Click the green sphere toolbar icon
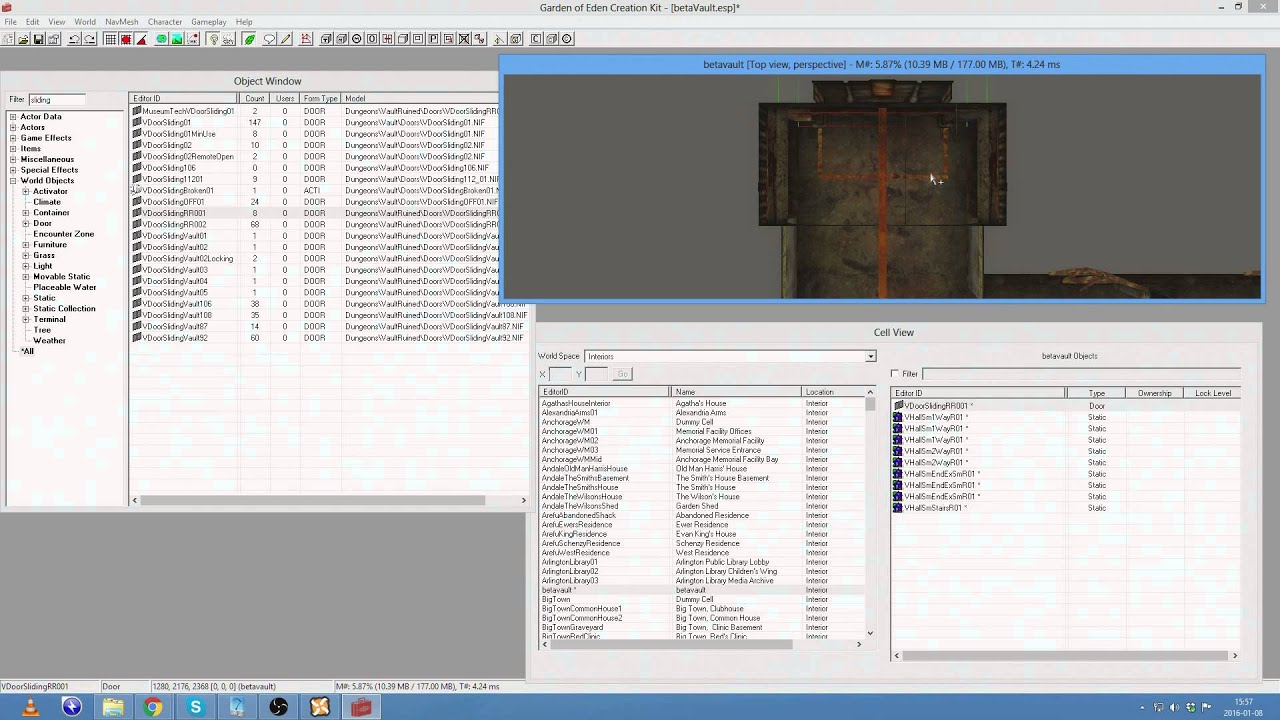 tap(161, 39)
